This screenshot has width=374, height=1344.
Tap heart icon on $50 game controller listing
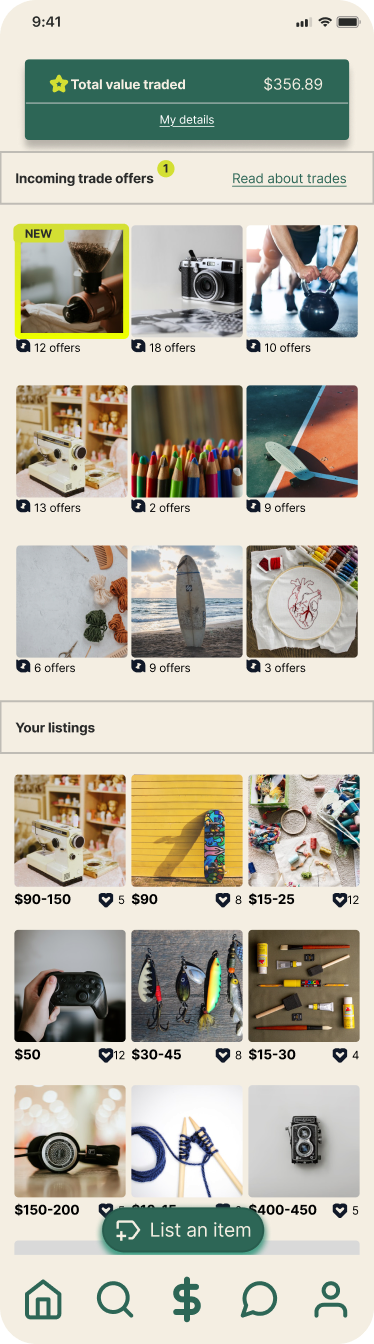pyautogui.click(x=105, y=1055)
